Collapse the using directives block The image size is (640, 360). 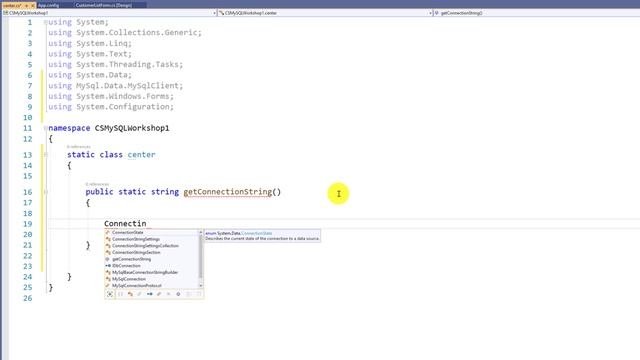coord(45,22)
